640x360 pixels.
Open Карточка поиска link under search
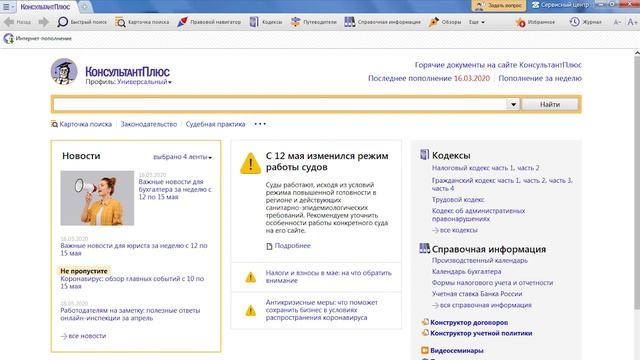pyautogui.click(x=81, y=124)
